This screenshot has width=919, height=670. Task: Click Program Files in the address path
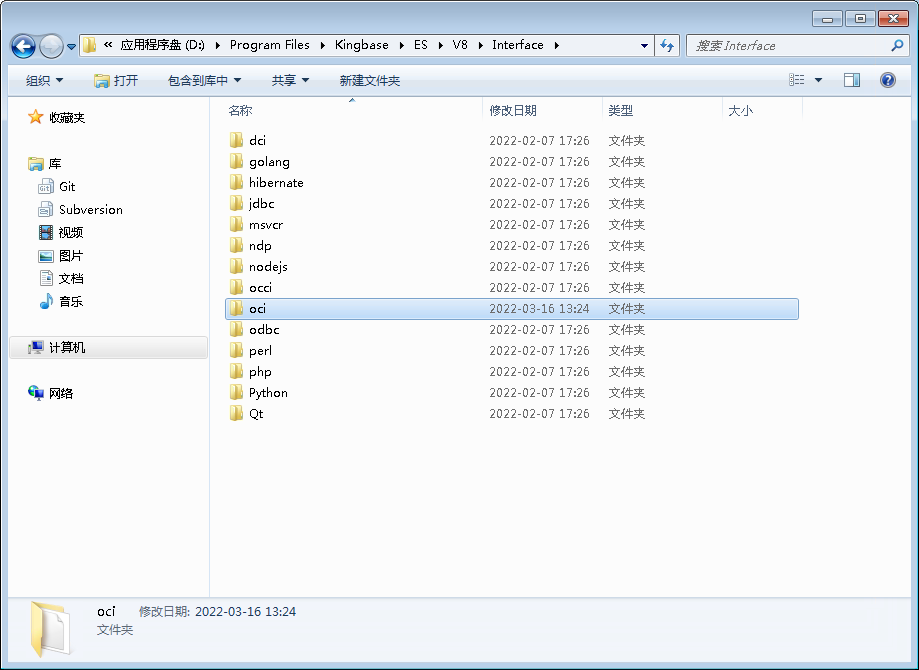point(270,45)
